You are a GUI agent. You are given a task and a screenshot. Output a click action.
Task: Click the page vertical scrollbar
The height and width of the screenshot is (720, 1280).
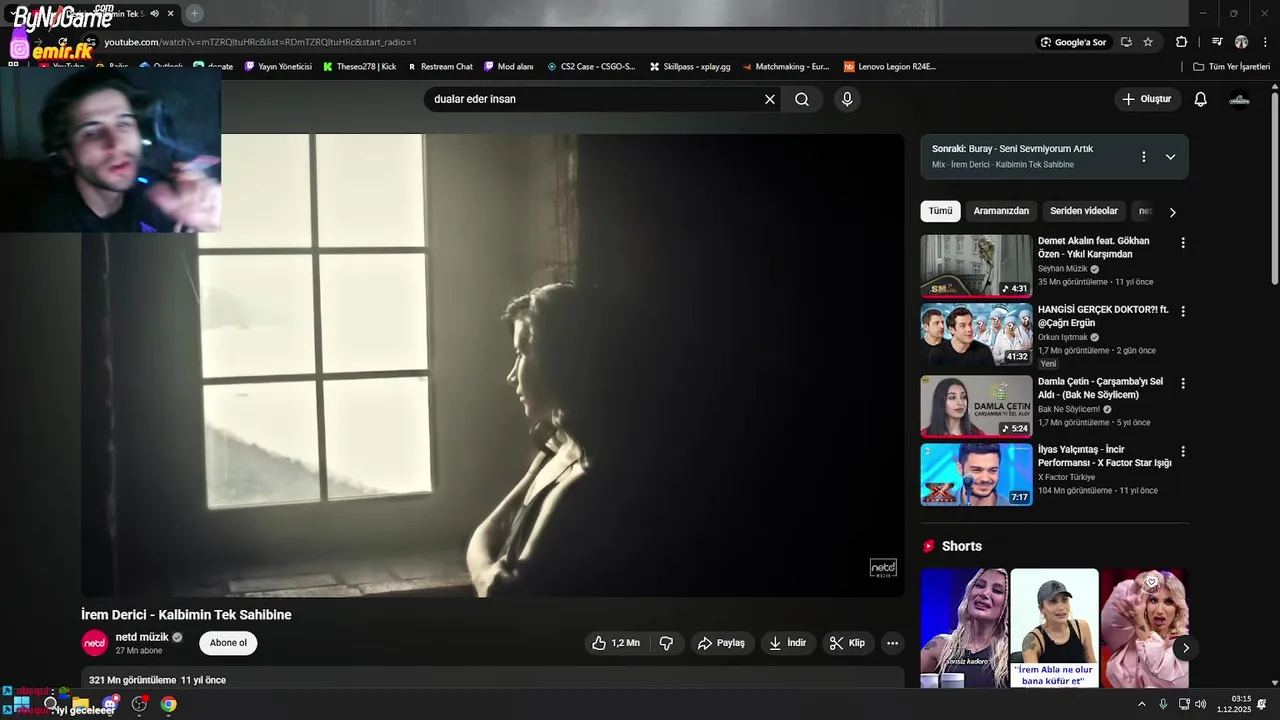coord(1275,189)
